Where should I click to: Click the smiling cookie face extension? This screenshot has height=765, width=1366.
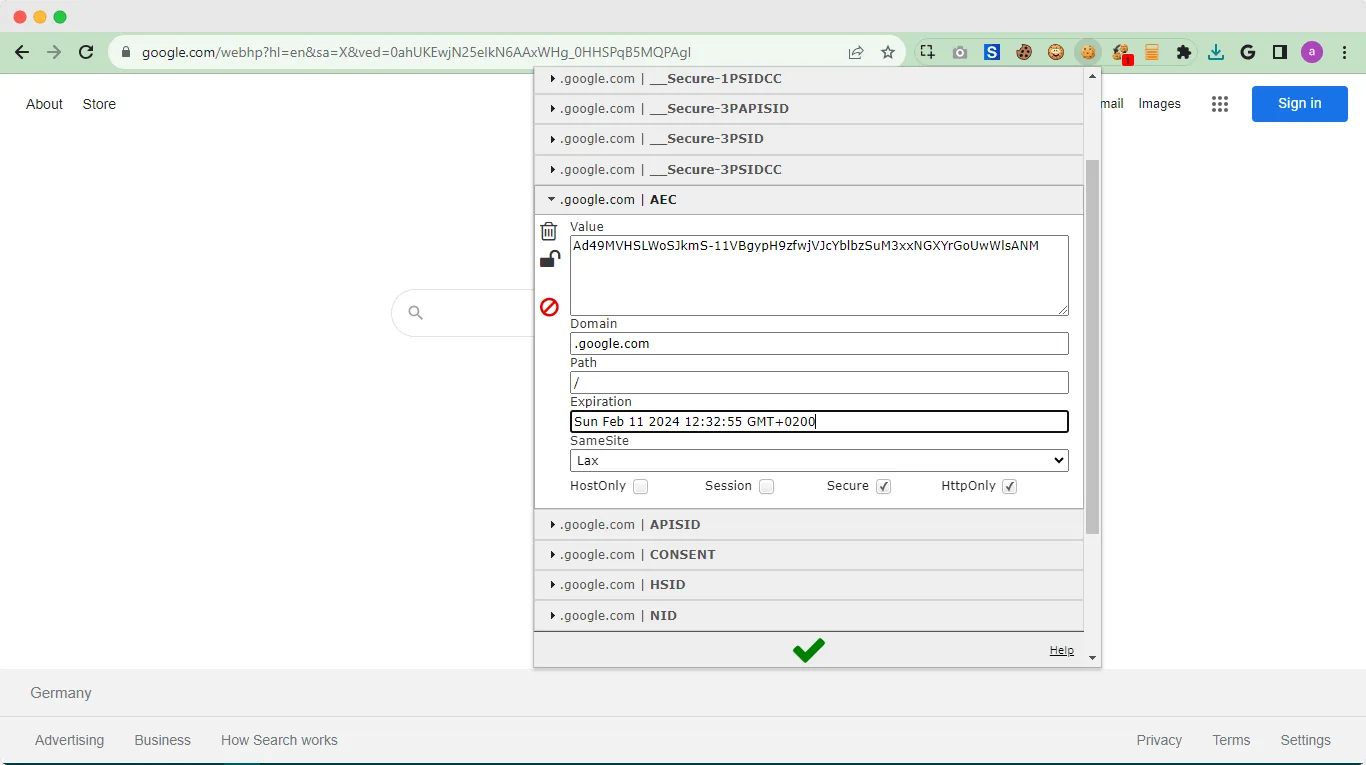pos(1056,52)
